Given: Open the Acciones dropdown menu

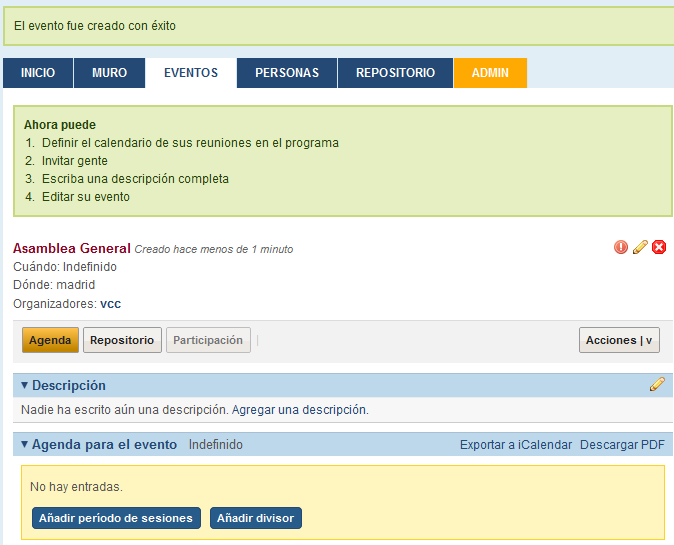Looking at the screenshot, I should pos(619,340).
